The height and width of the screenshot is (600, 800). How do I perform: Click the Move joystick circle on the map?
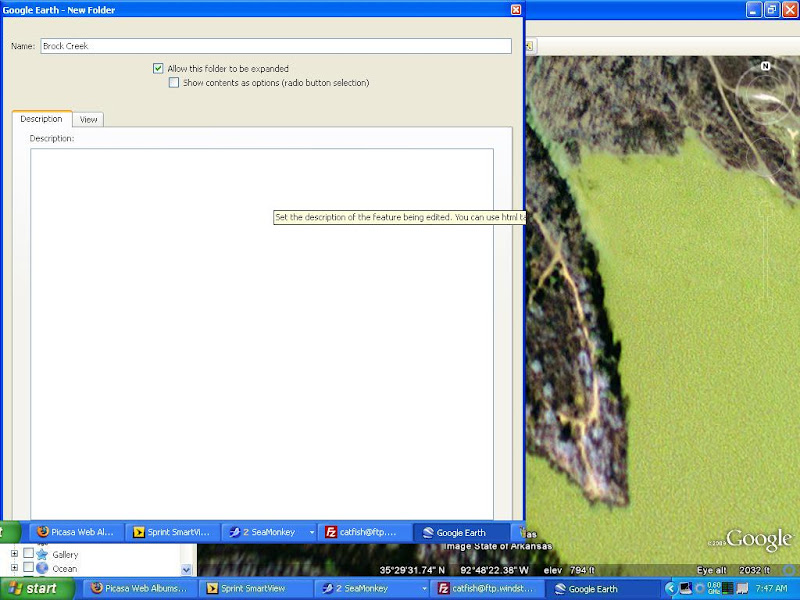[765, 157]
